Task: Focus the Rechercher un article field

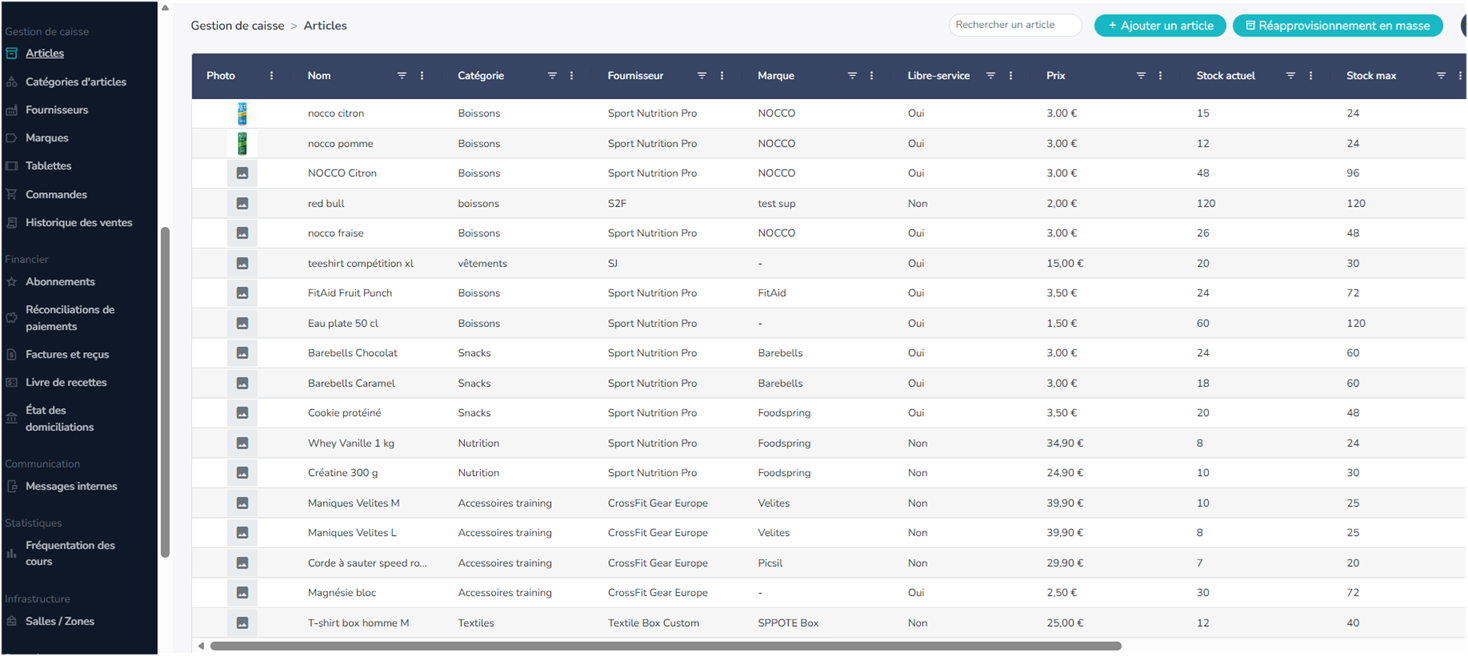Action: click(x=1015, y=25)
